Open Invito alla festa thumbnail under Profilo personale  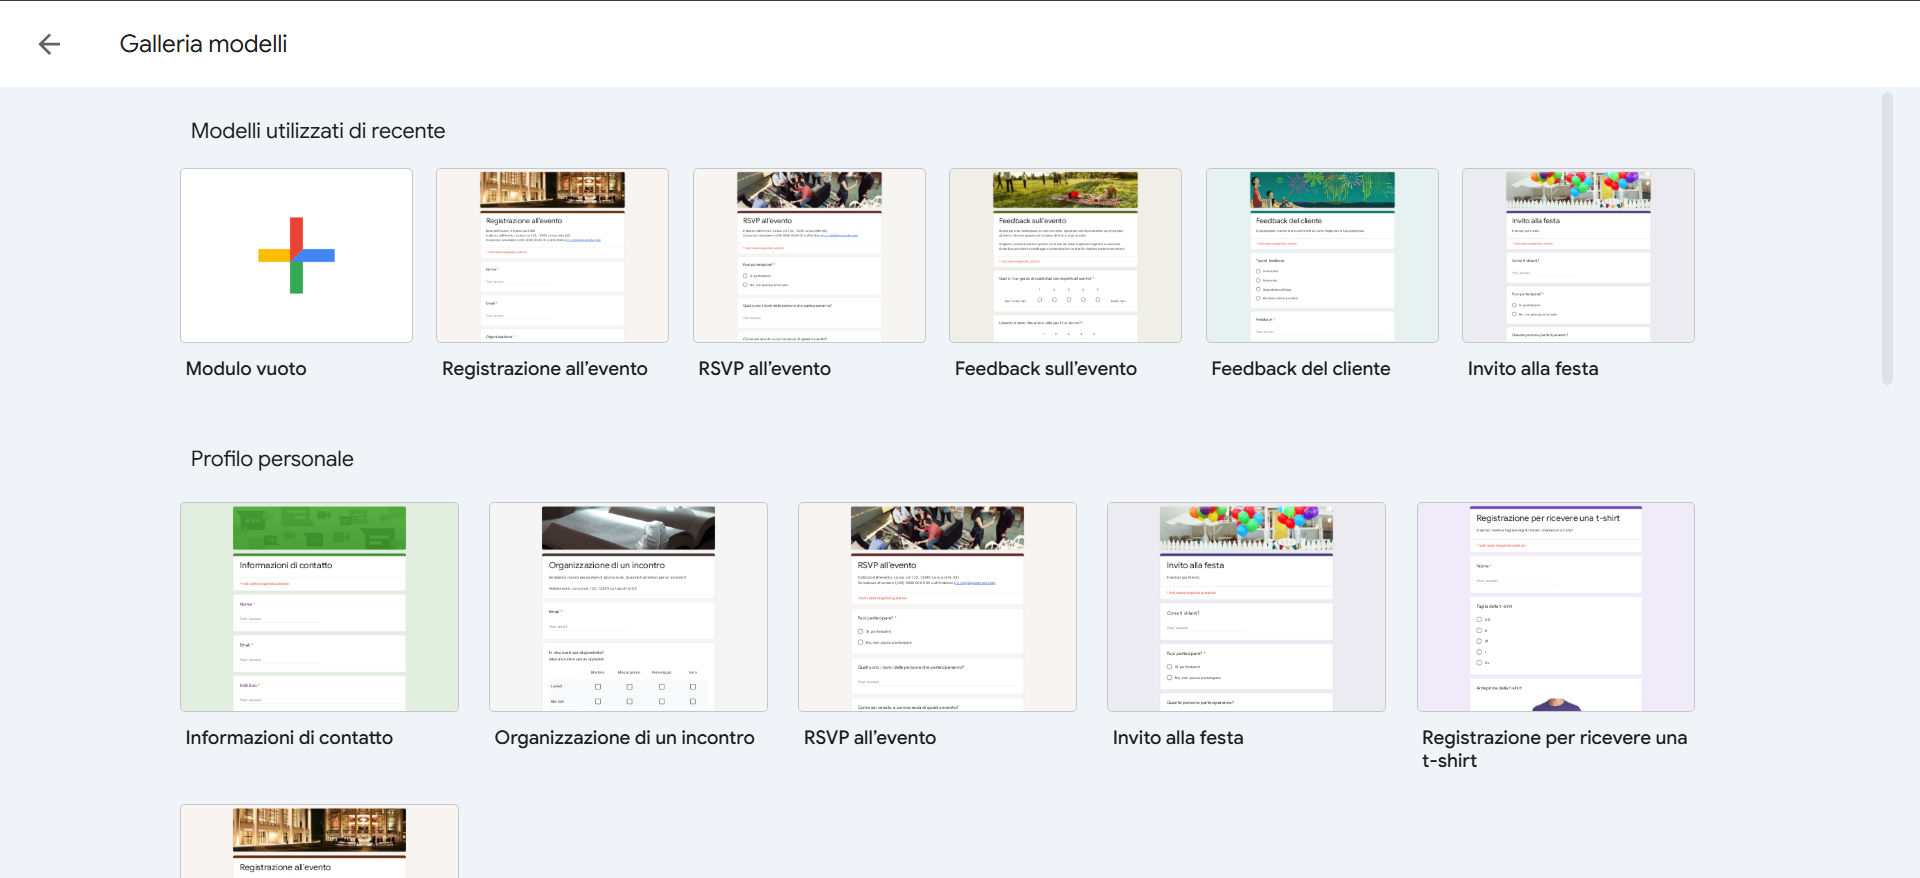pos(1246,607)
